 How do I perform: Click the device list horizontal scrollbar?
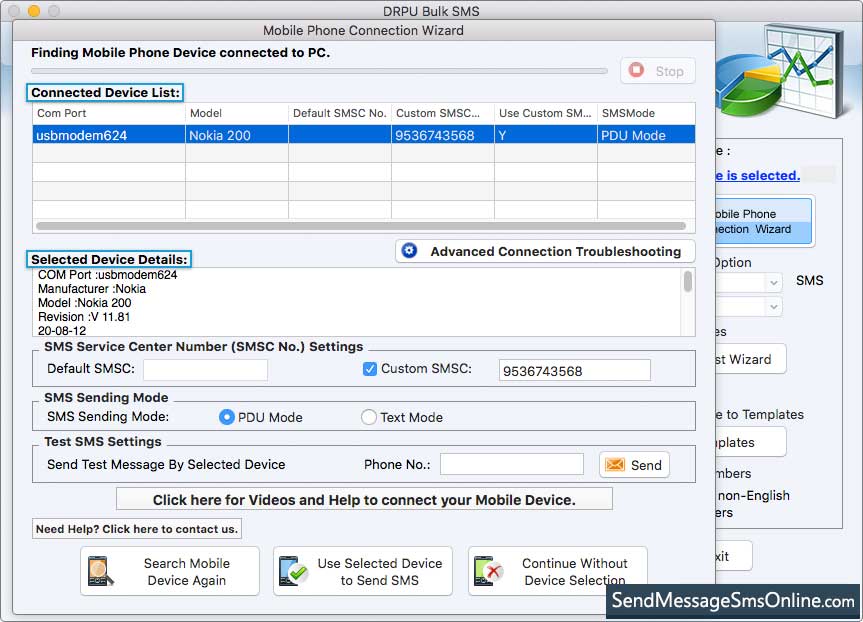[361, 226]
